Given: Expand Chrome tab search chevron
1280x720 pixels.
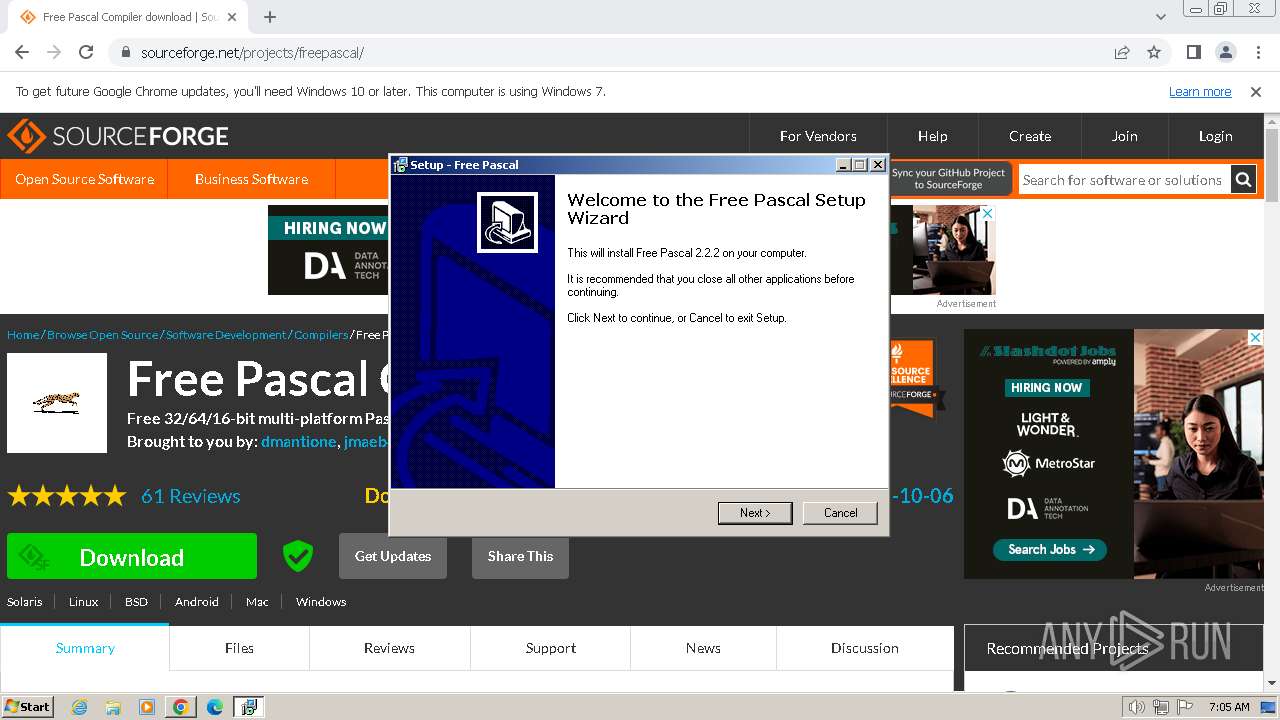Looking at the screenshot, I should [1160, 17].
